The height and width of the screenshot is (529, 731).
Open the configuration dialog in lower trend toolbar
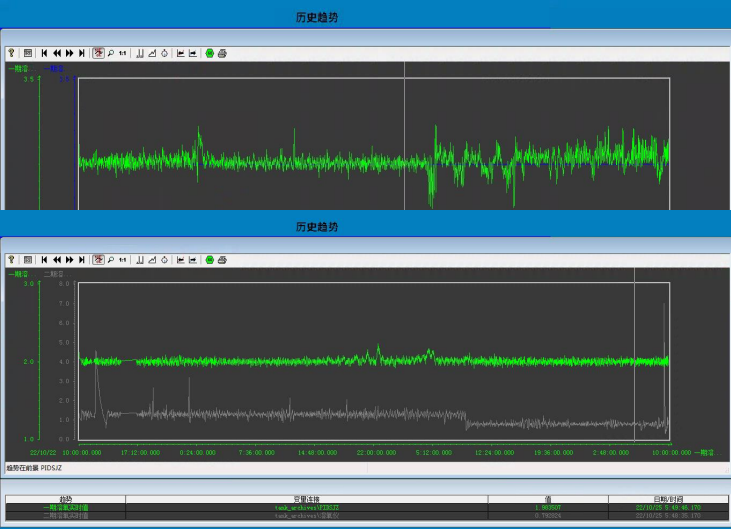[28, 260]
